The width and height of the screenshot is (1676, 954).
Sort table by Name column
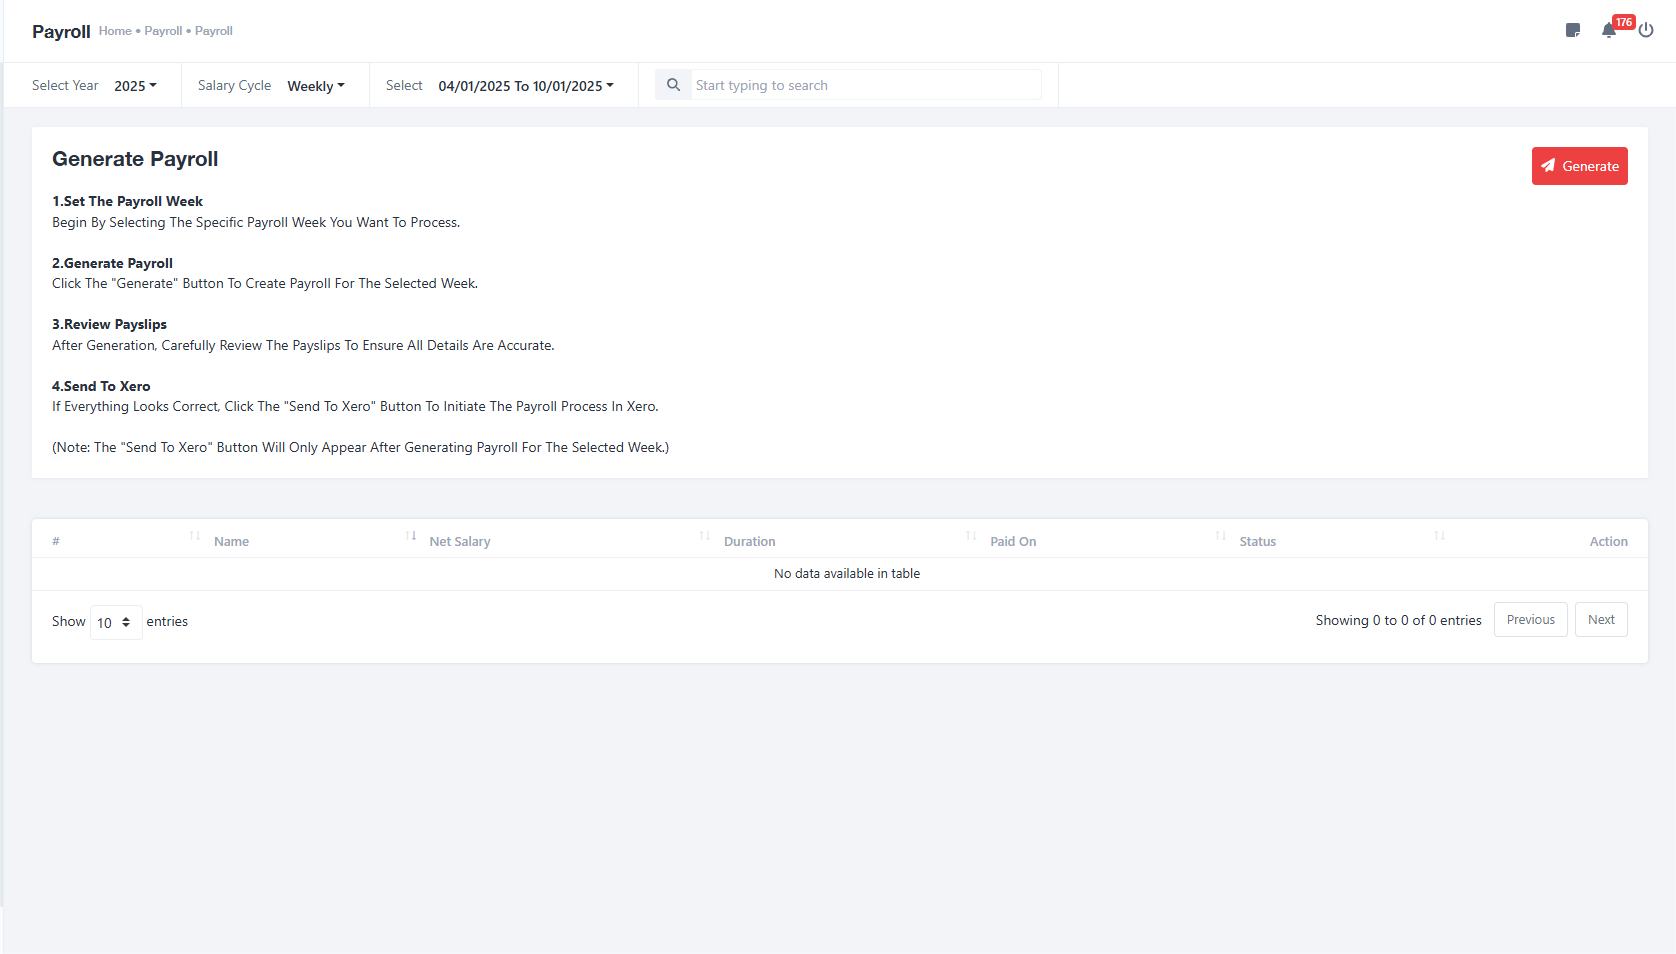pos(231,541)
